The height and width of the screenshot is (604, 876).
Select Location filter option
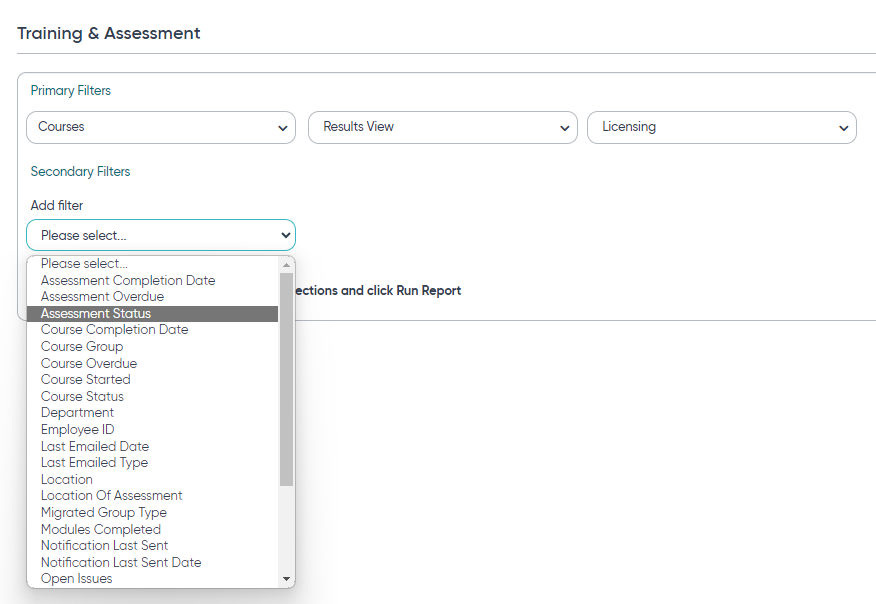coord(153,479)
